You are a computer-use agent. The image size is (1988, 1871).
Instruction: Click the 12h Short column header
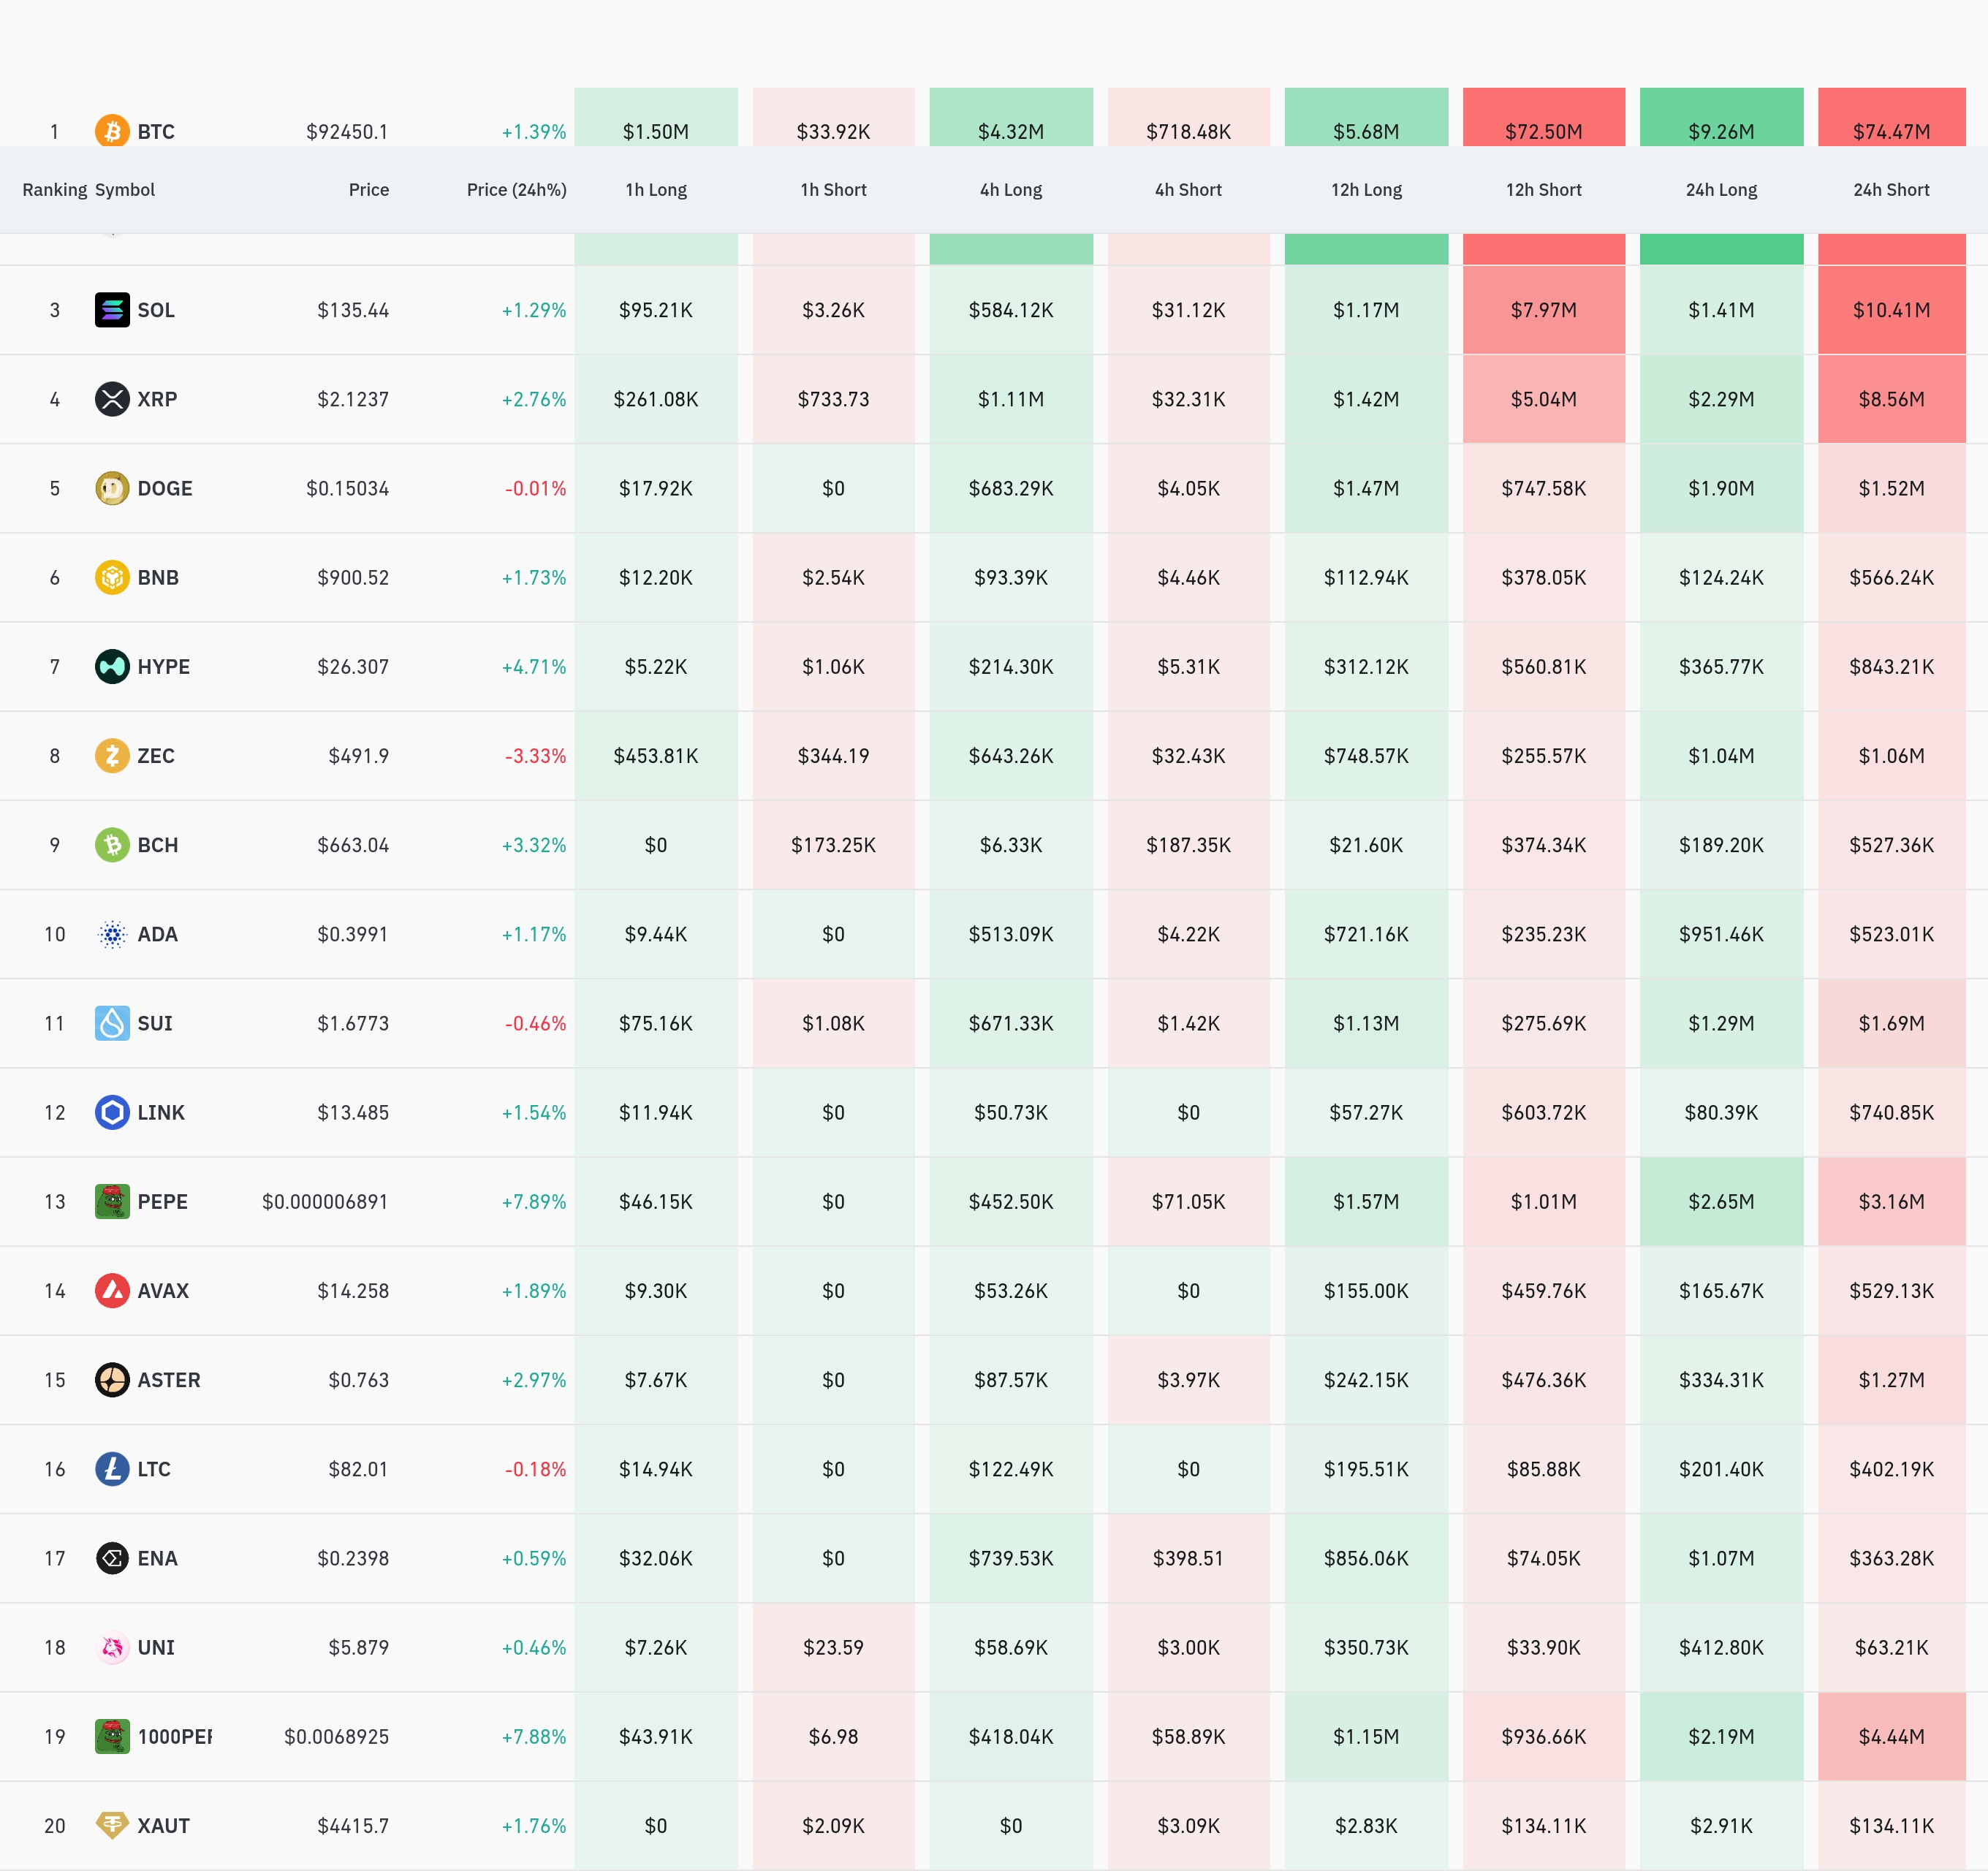pyautogui.click(x=1543, y=190)
